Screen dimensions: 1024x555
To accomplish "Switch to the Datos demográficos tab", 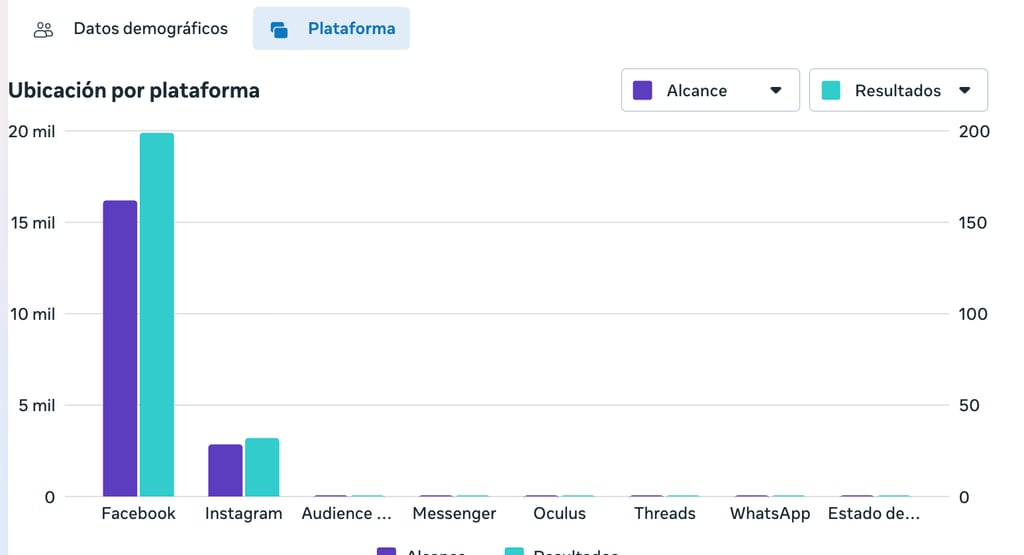I will pyautogui.click(x=150, y=29).
